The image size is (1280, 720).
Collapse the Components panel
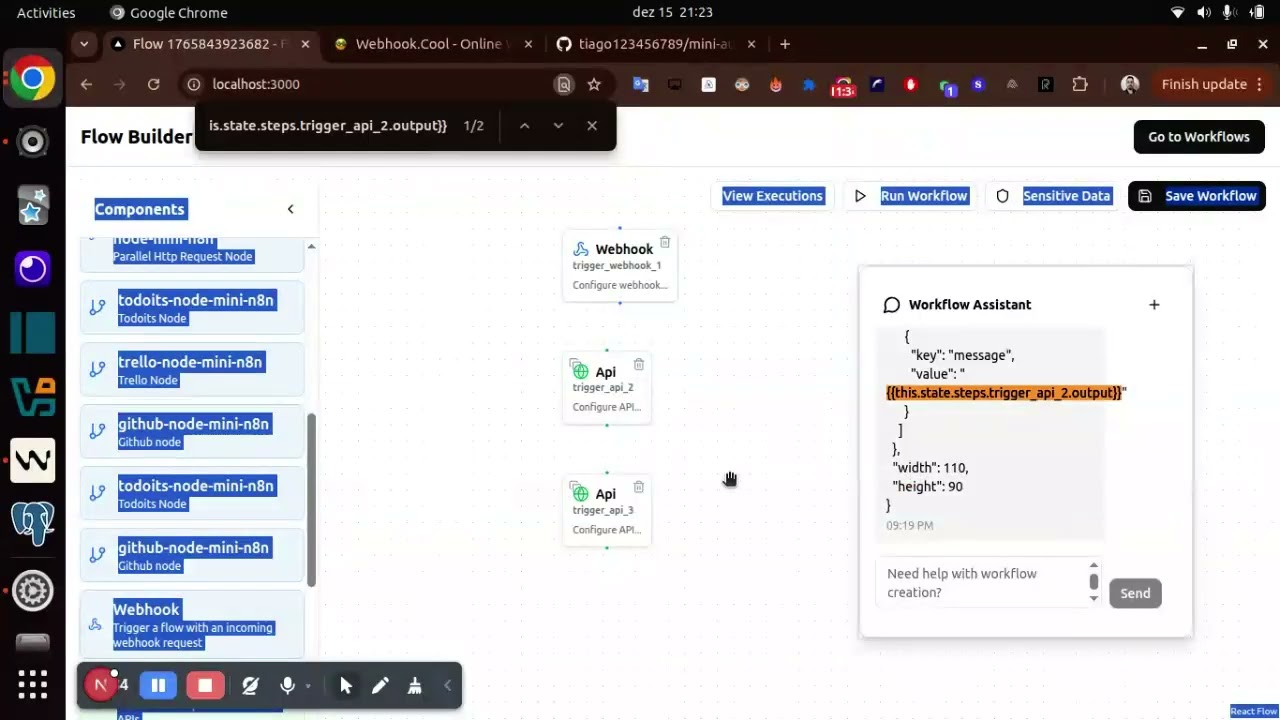point(291,209)
